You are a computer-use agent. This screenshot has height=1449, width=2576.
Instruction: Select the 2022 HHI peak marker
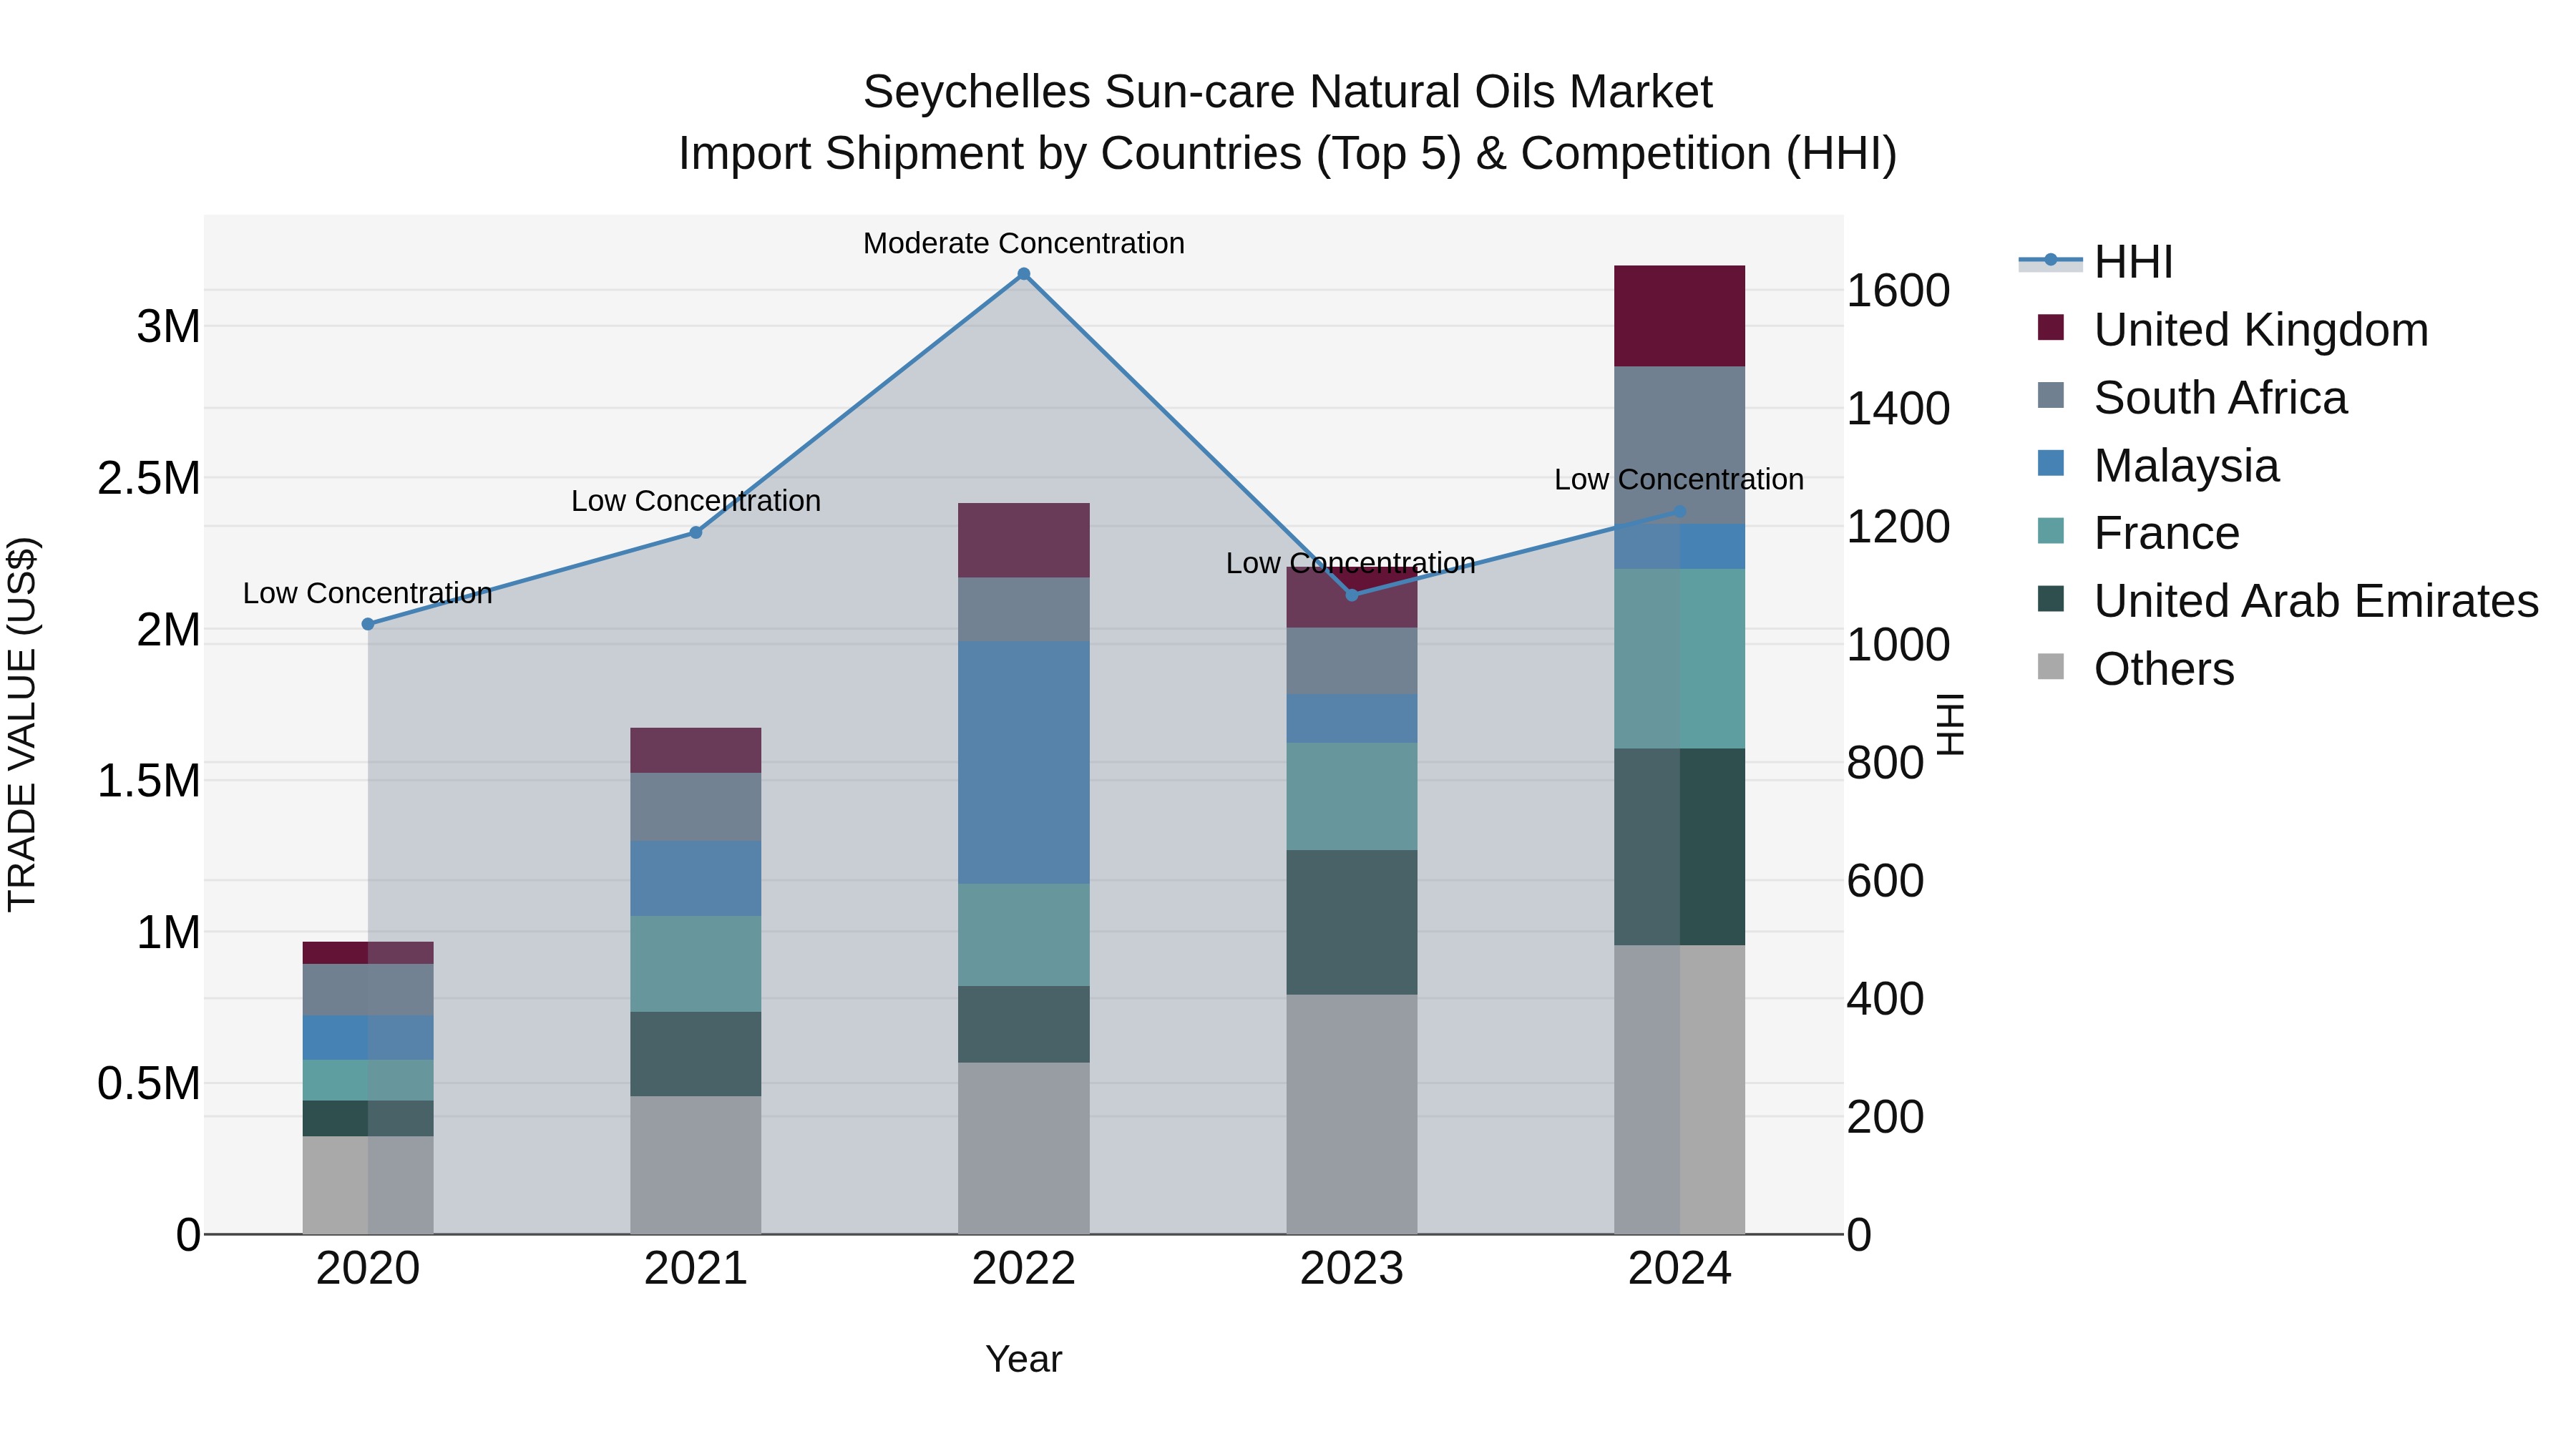pos(1024,274)
